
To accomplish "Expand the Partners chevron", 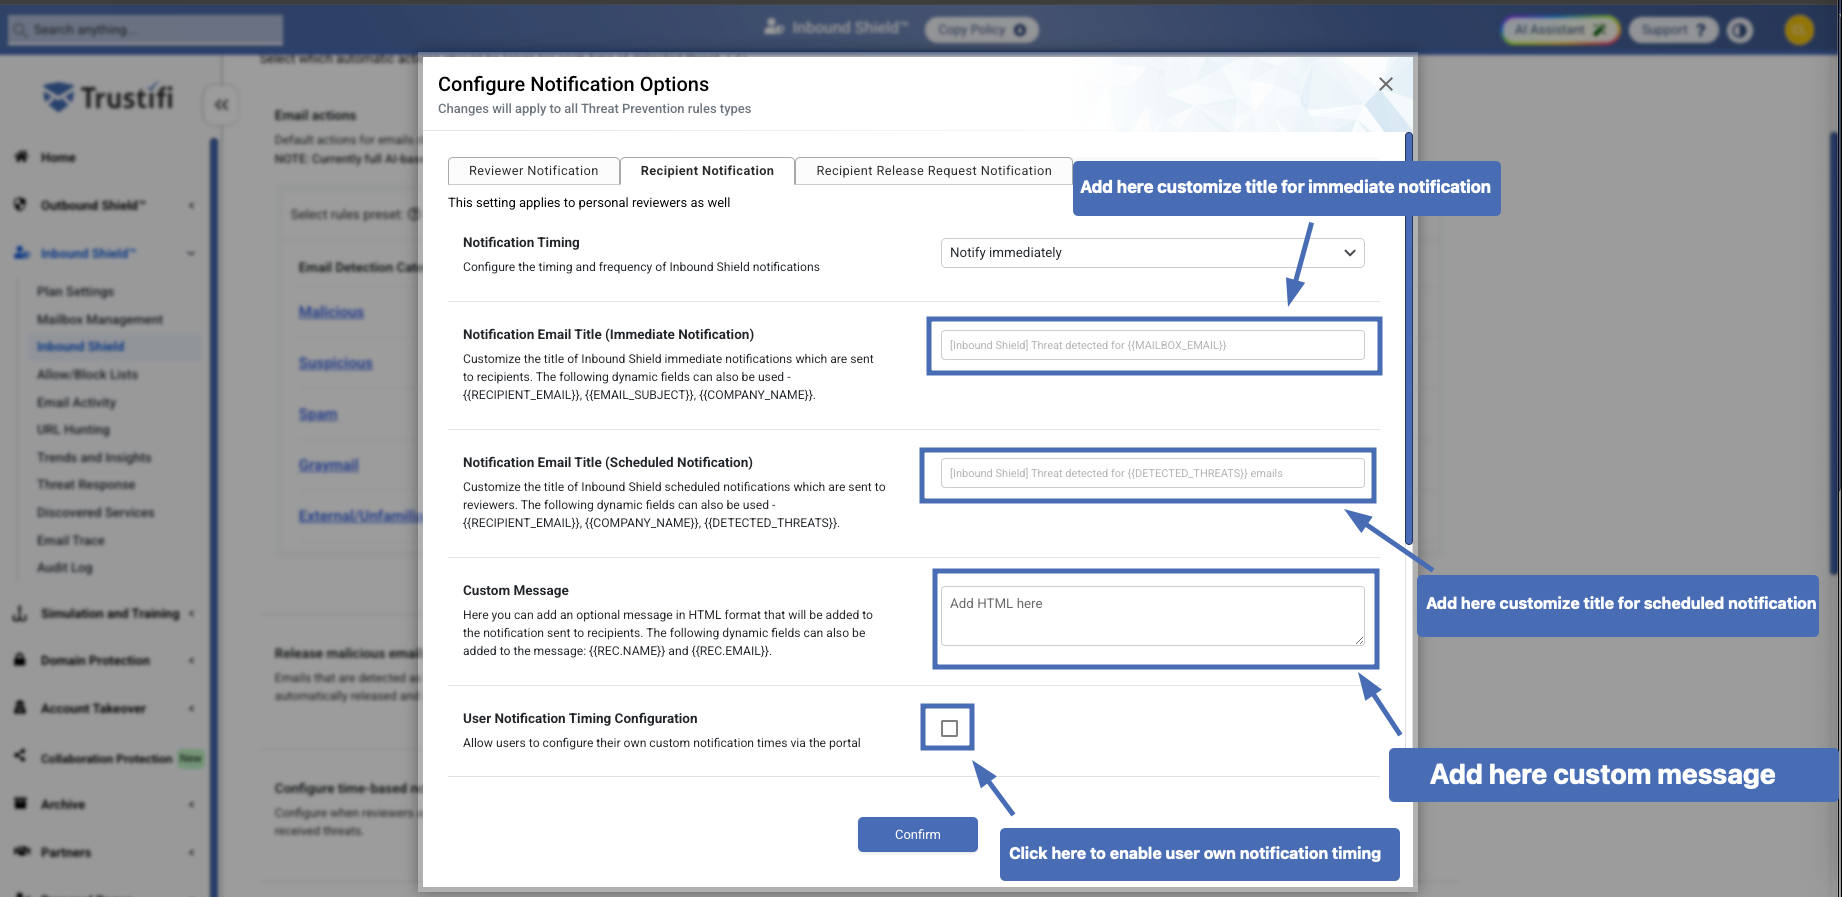I will [x=191, y=853].
